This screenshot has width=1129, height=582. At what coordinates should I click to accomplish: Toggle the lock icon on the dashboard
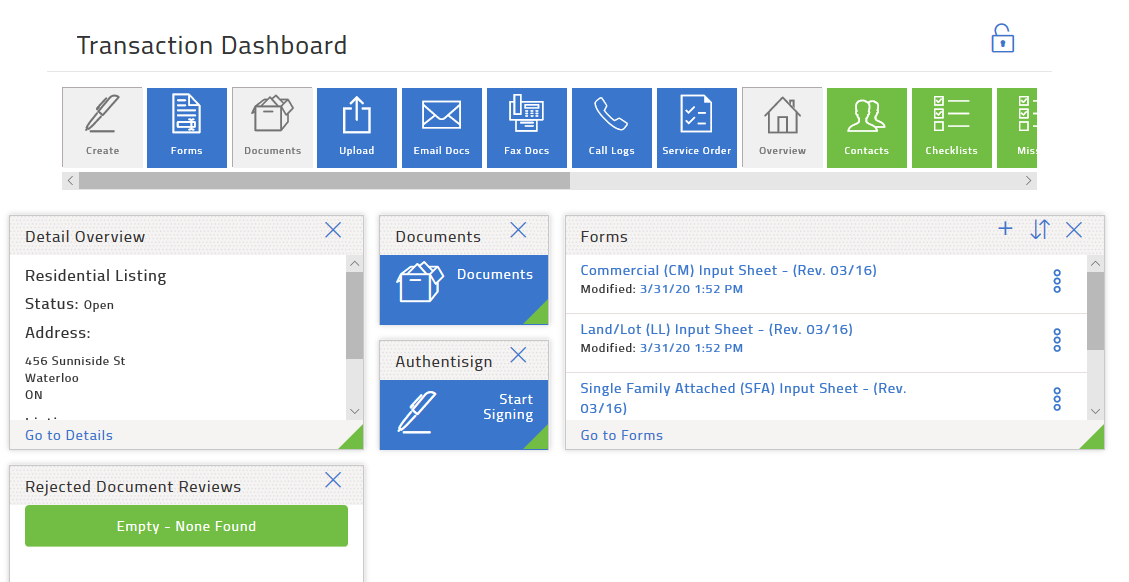point(1003,37)
